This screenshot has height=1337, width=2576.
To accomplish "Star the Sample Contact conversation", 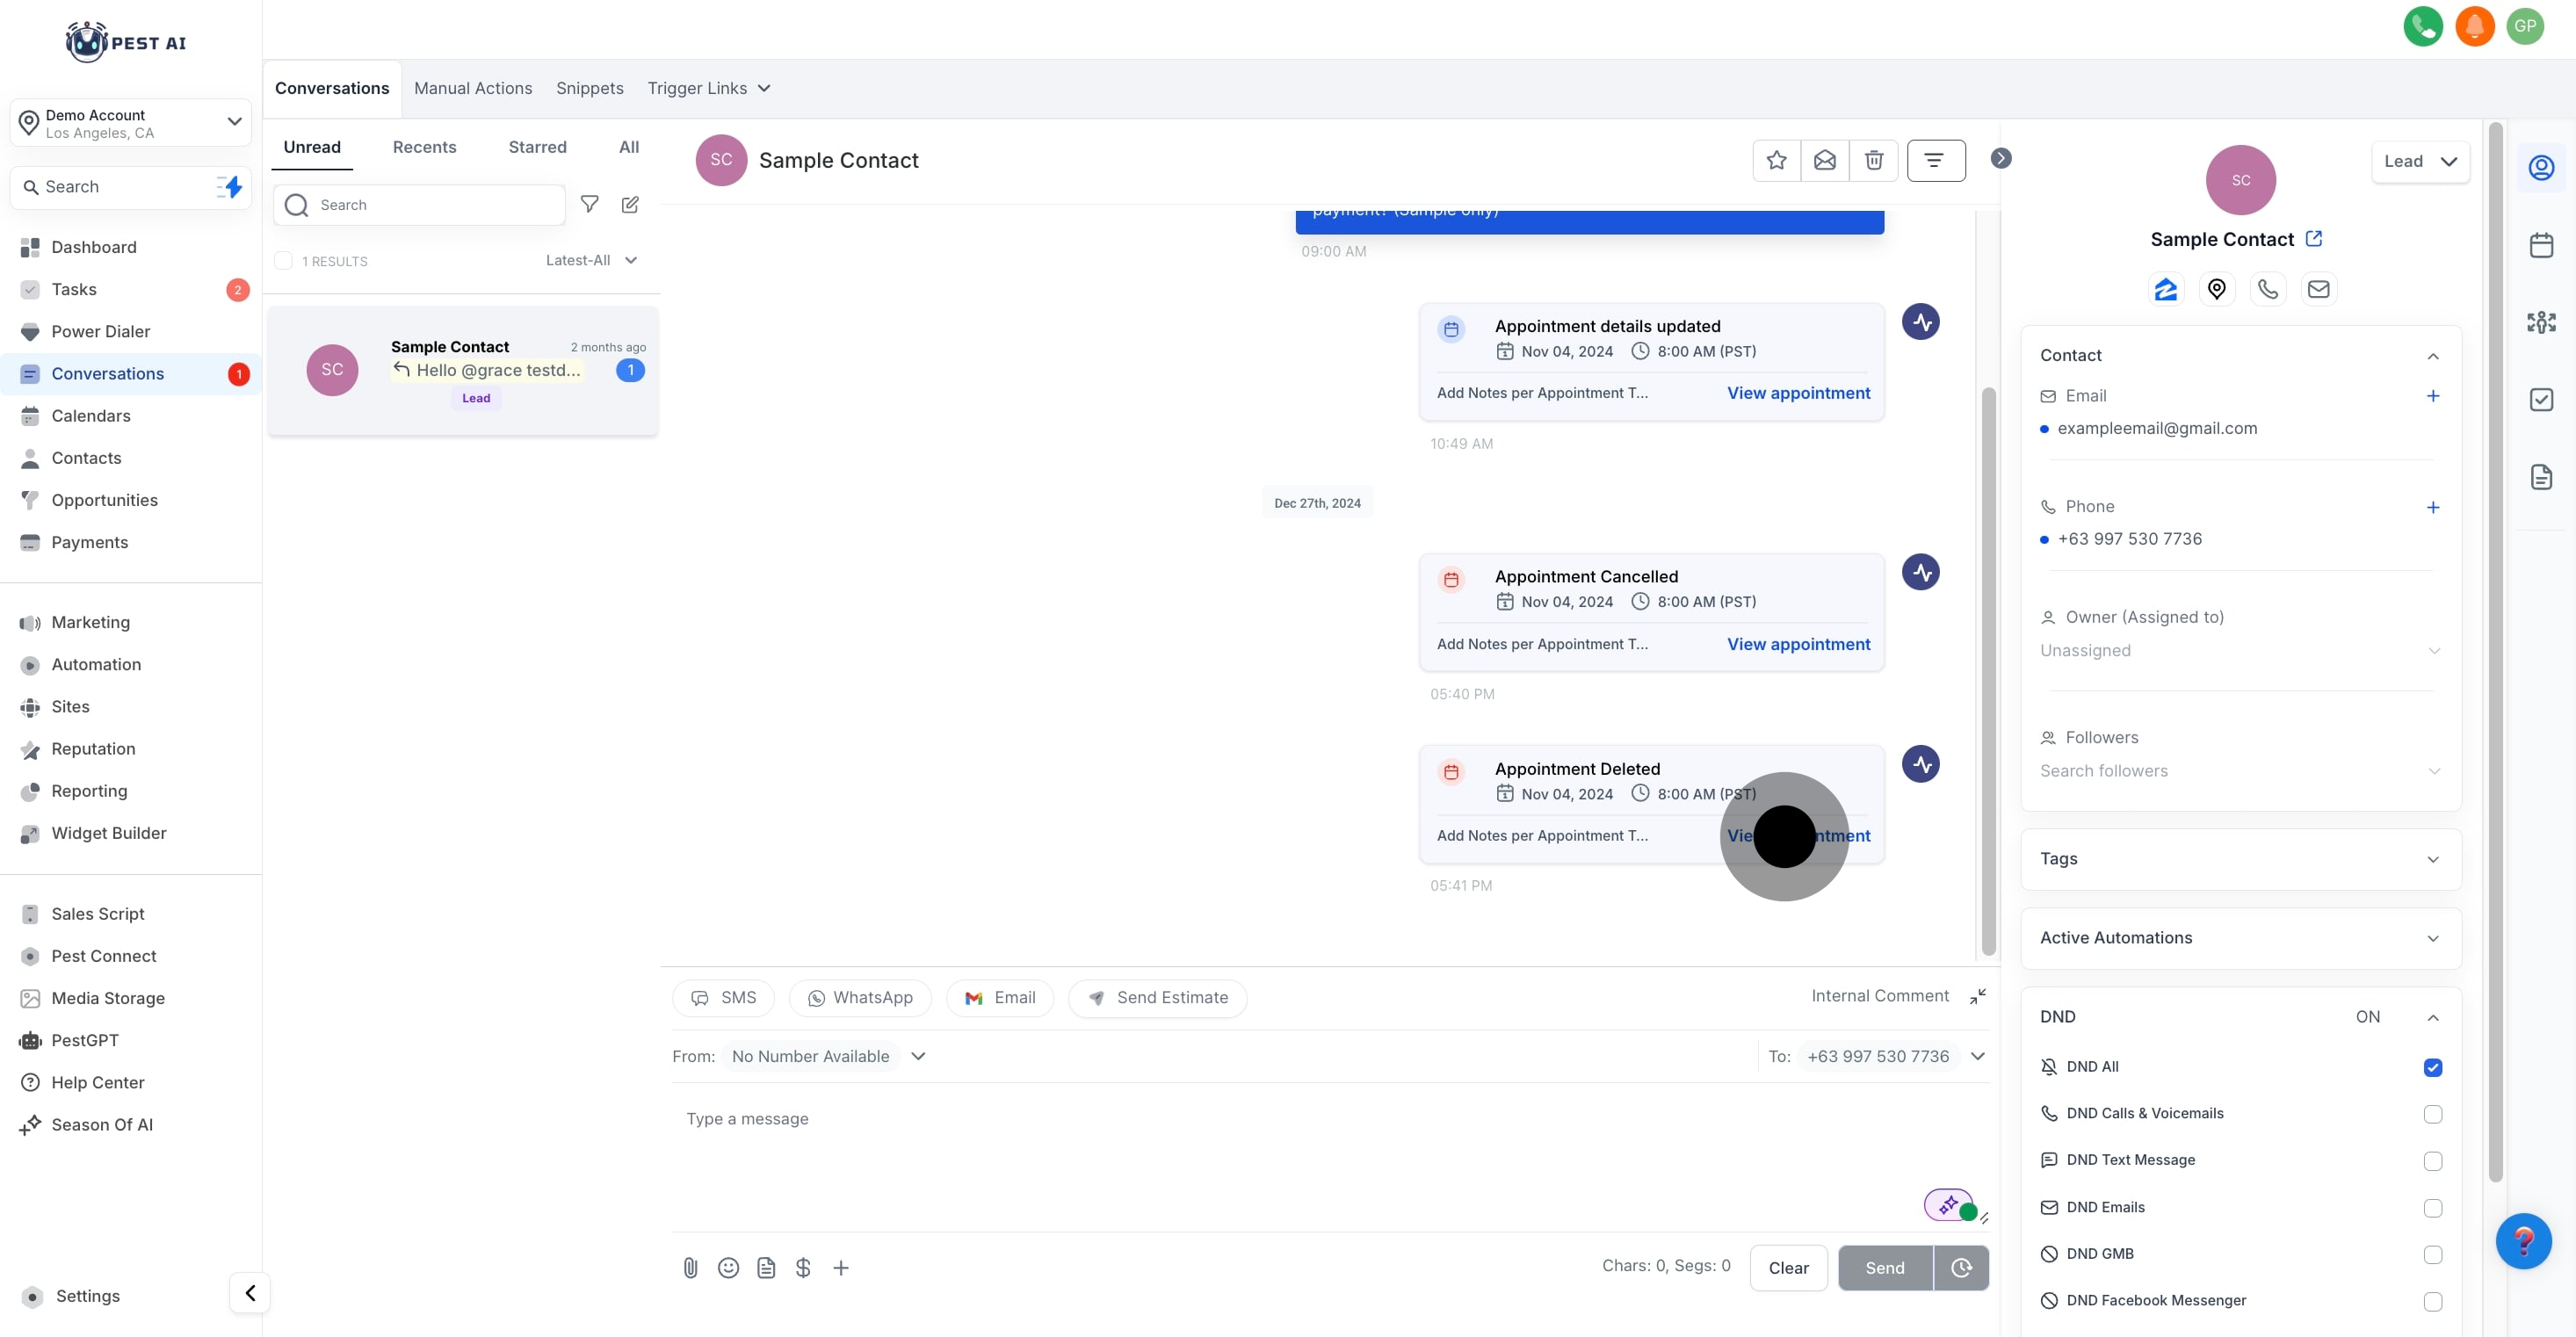I will [1776, 160].
